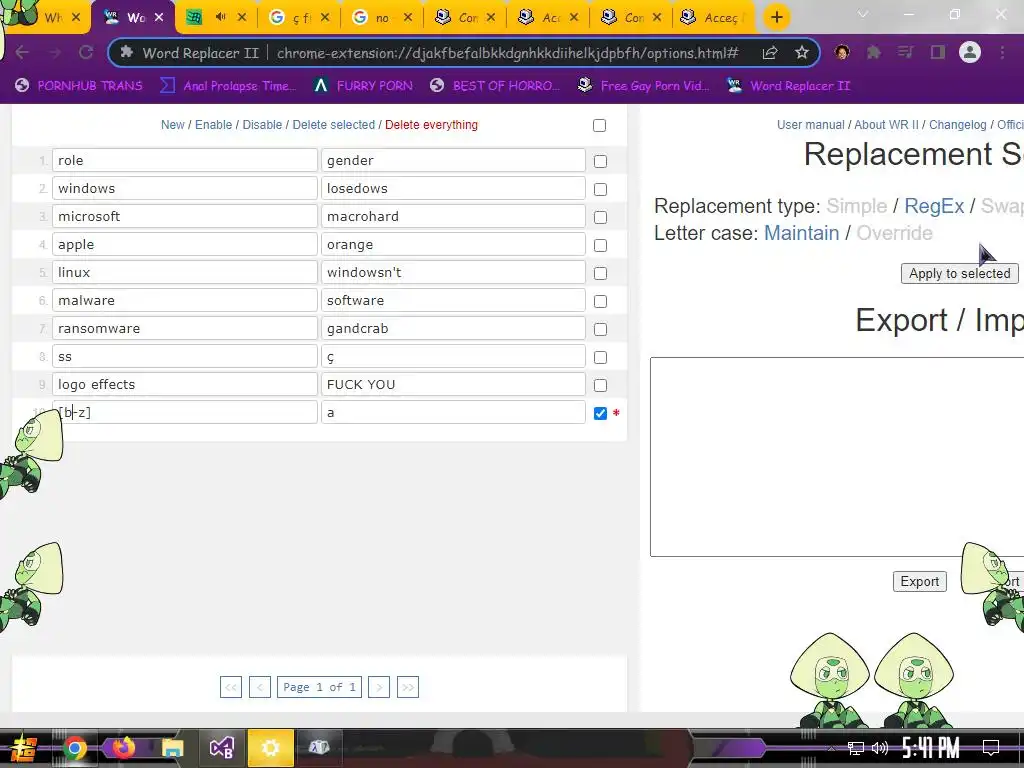The width and height of the screenshot is (1024, 768).
Task: Reload the page with refresh icon
Action: [x=86, y=52]
